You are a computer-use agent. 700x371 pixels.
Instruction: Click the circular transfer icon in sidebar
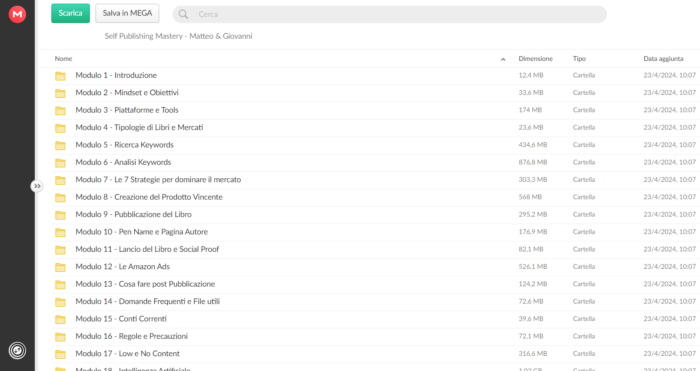tap(17, 350)
